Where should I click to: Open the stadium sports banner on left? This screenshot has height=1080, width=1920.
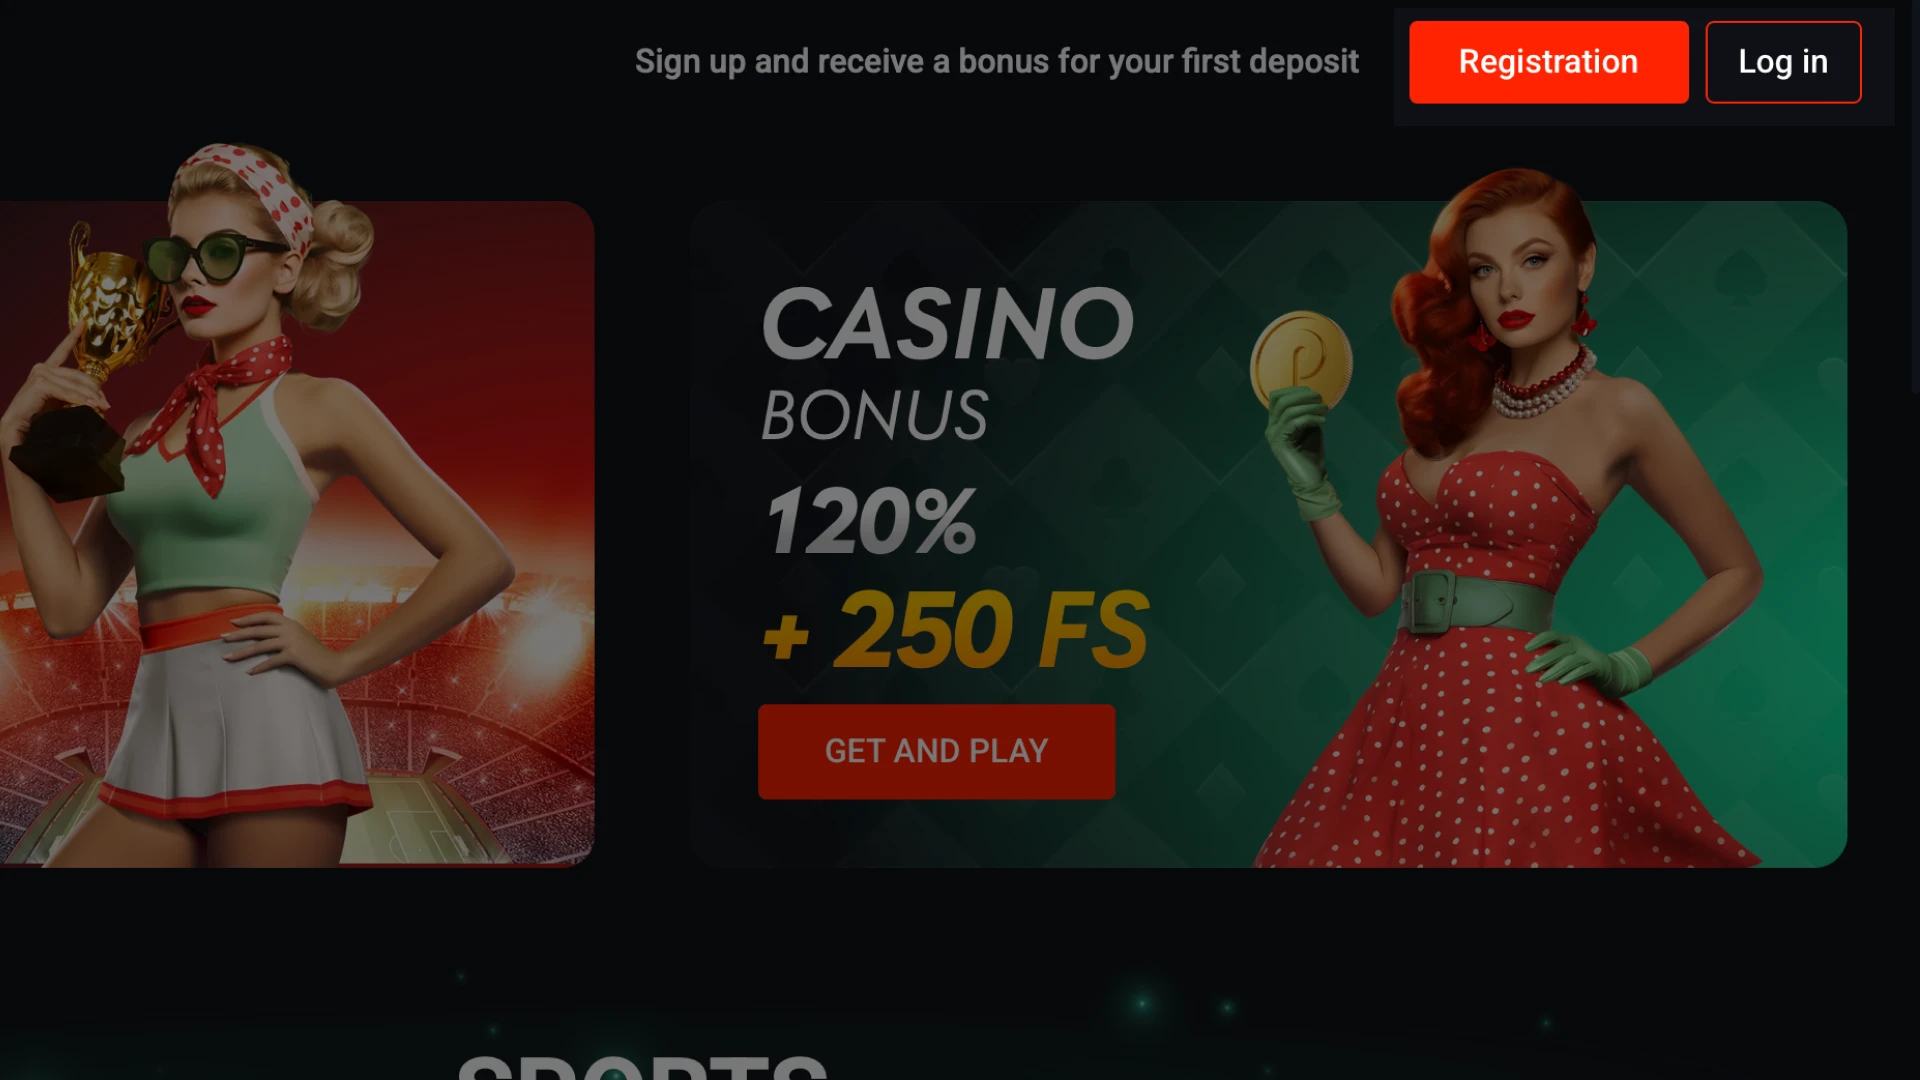(x=297, y=534)
